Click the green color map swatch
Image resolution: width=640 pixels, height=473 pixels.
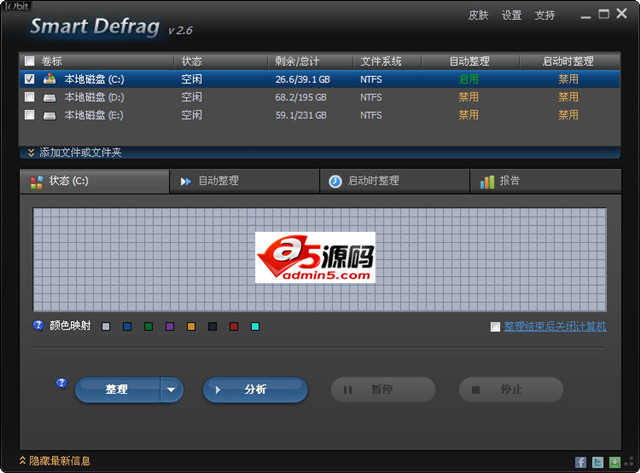click(149, 326)
